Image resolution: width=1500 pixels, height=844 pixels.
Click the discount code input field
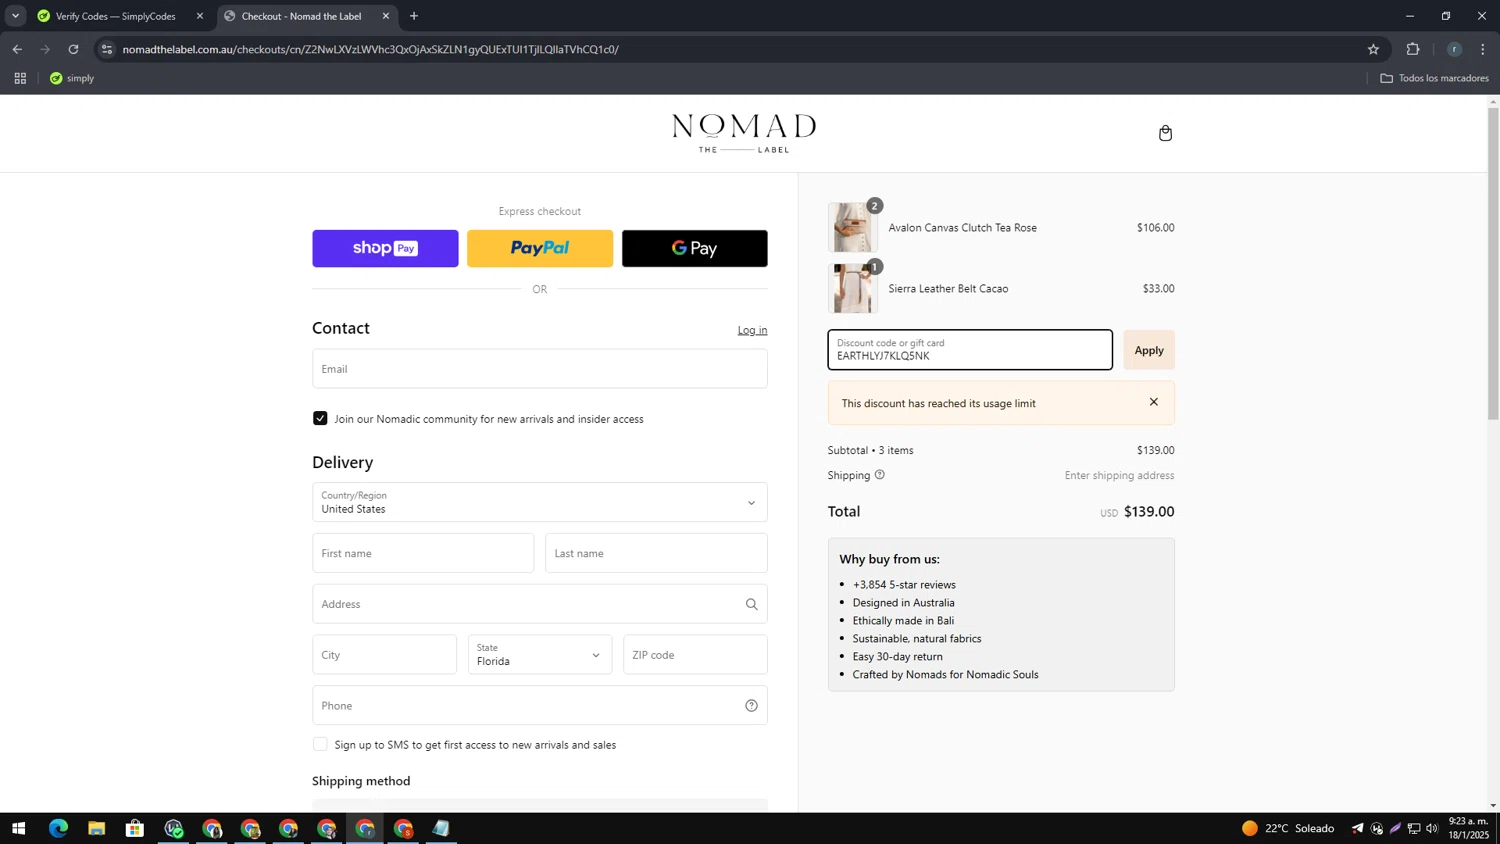pyautogui.click(x=970, y=350)
